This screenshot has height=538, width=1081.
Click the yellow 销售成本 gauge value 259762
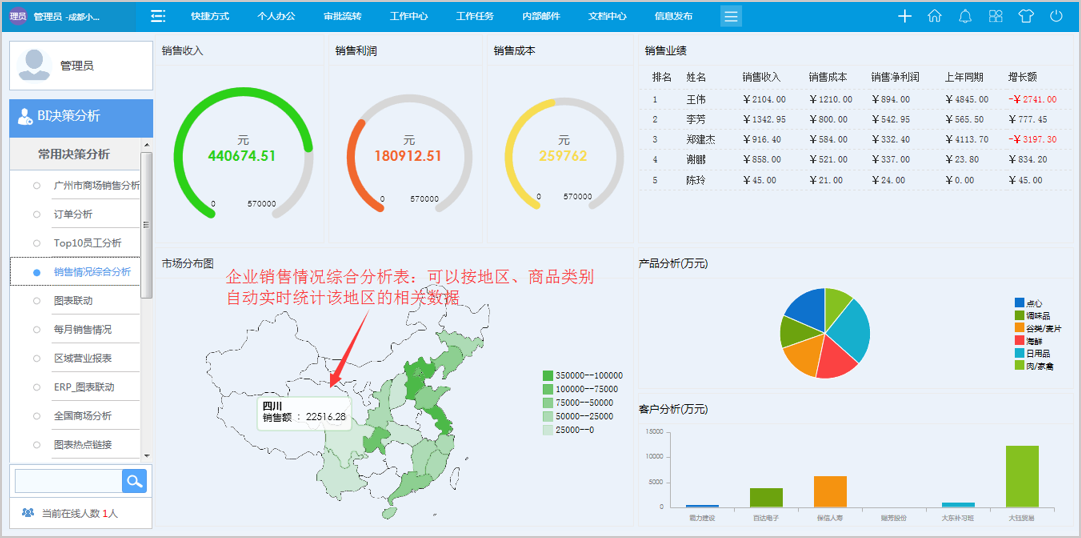[x=563, y=156]
